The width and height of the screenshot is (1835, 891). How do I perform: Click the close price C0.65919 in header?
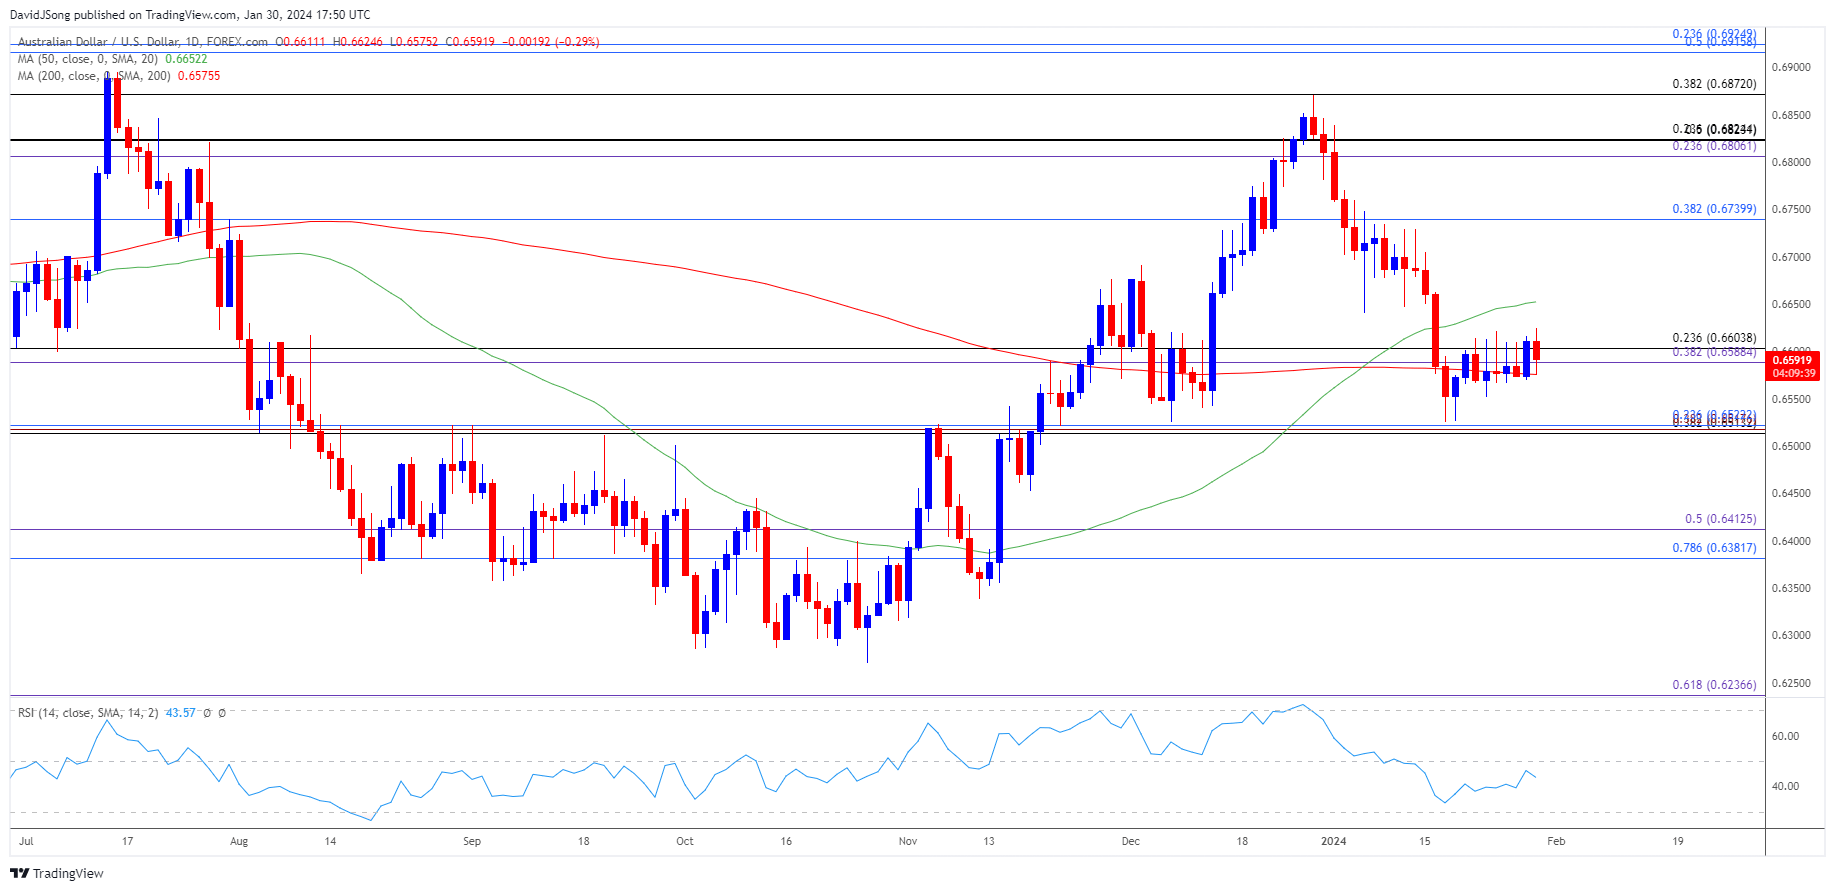470,42
